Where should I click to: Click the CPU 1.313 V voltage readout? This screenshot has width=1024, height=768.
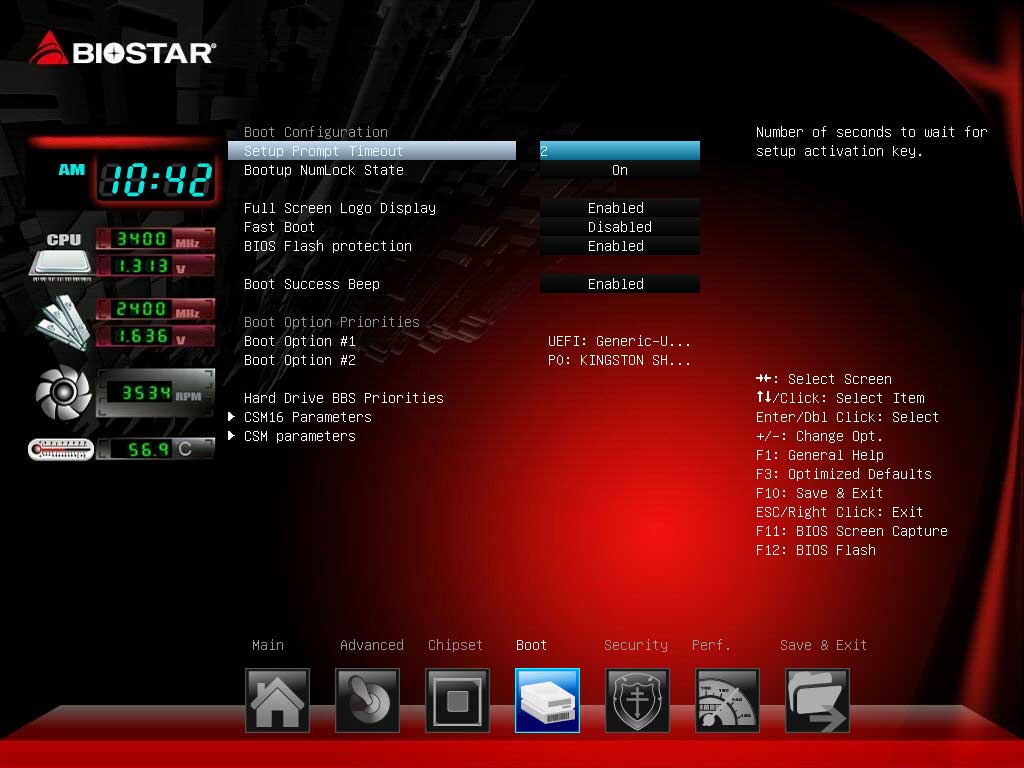pos(155,266)
